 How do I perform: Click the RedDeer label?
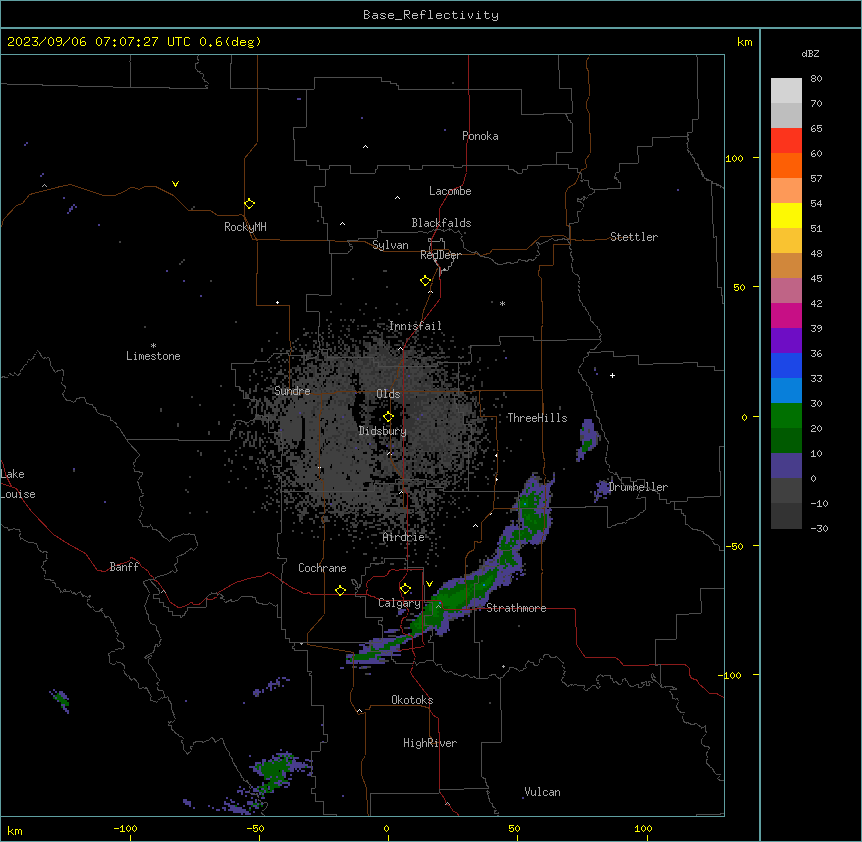pos(440,255)
